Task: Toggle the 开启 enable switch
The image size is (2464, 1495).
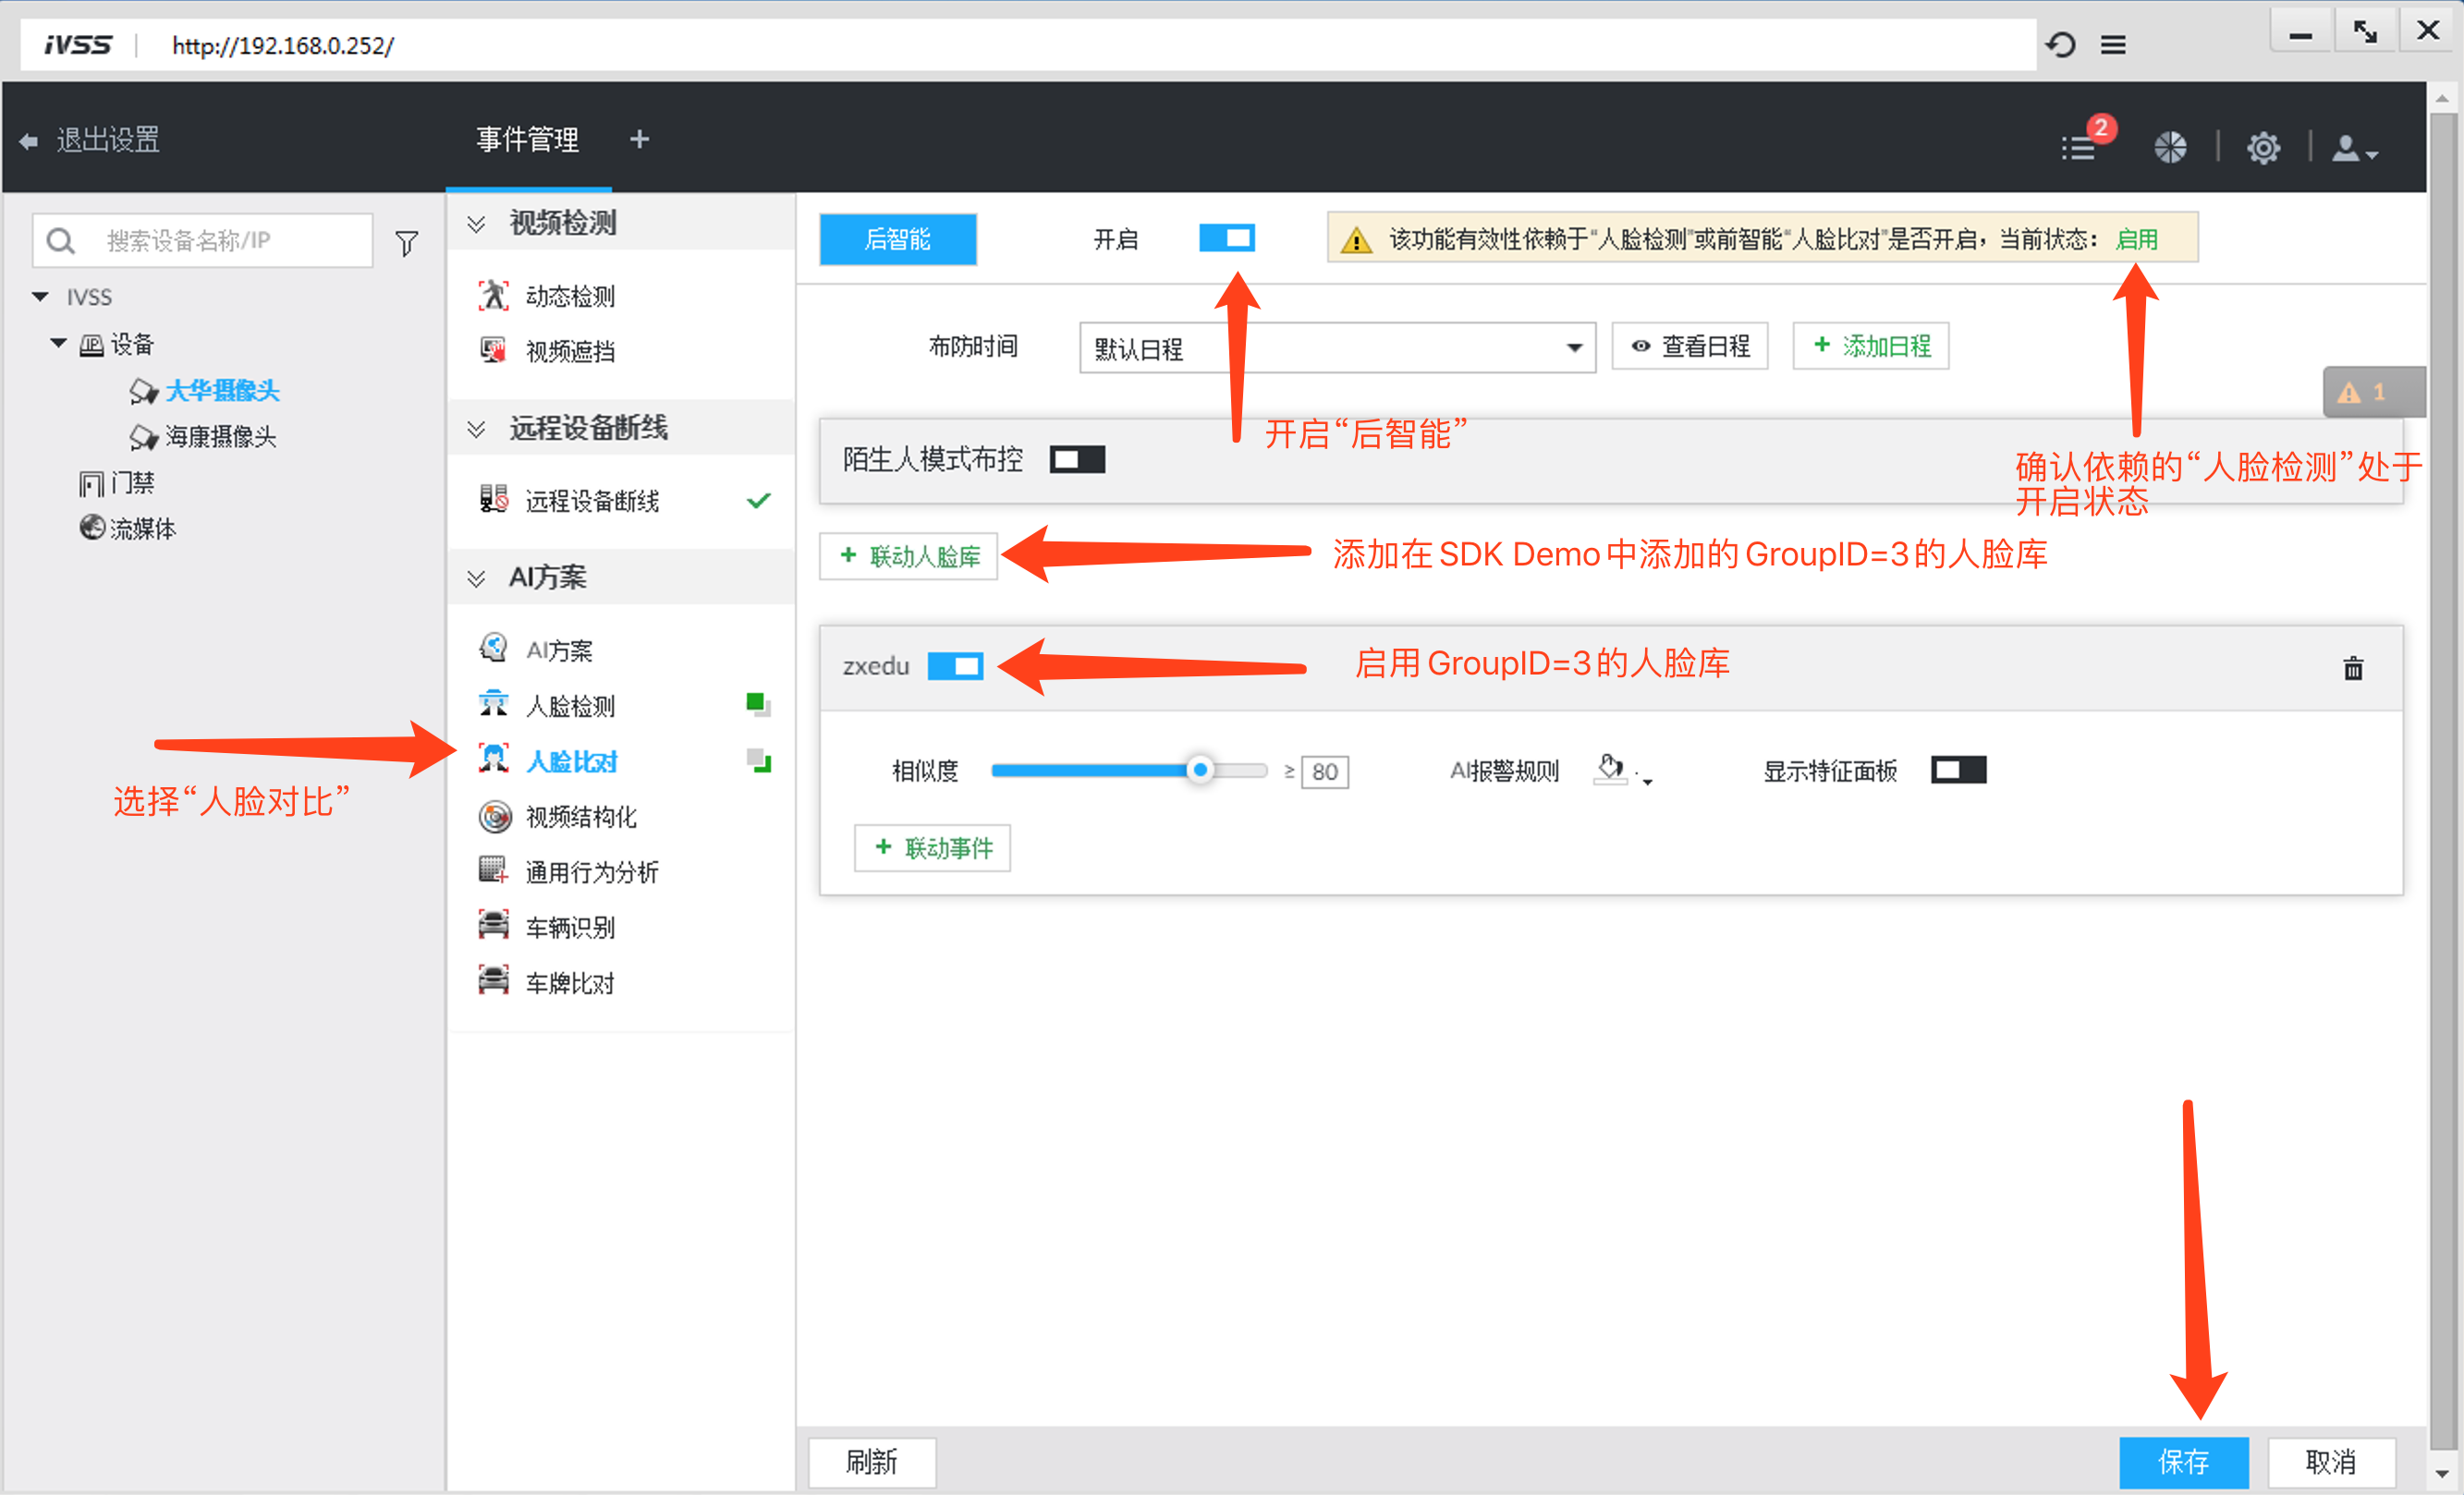Action: pyautogui.click(x=1226, y=238)
